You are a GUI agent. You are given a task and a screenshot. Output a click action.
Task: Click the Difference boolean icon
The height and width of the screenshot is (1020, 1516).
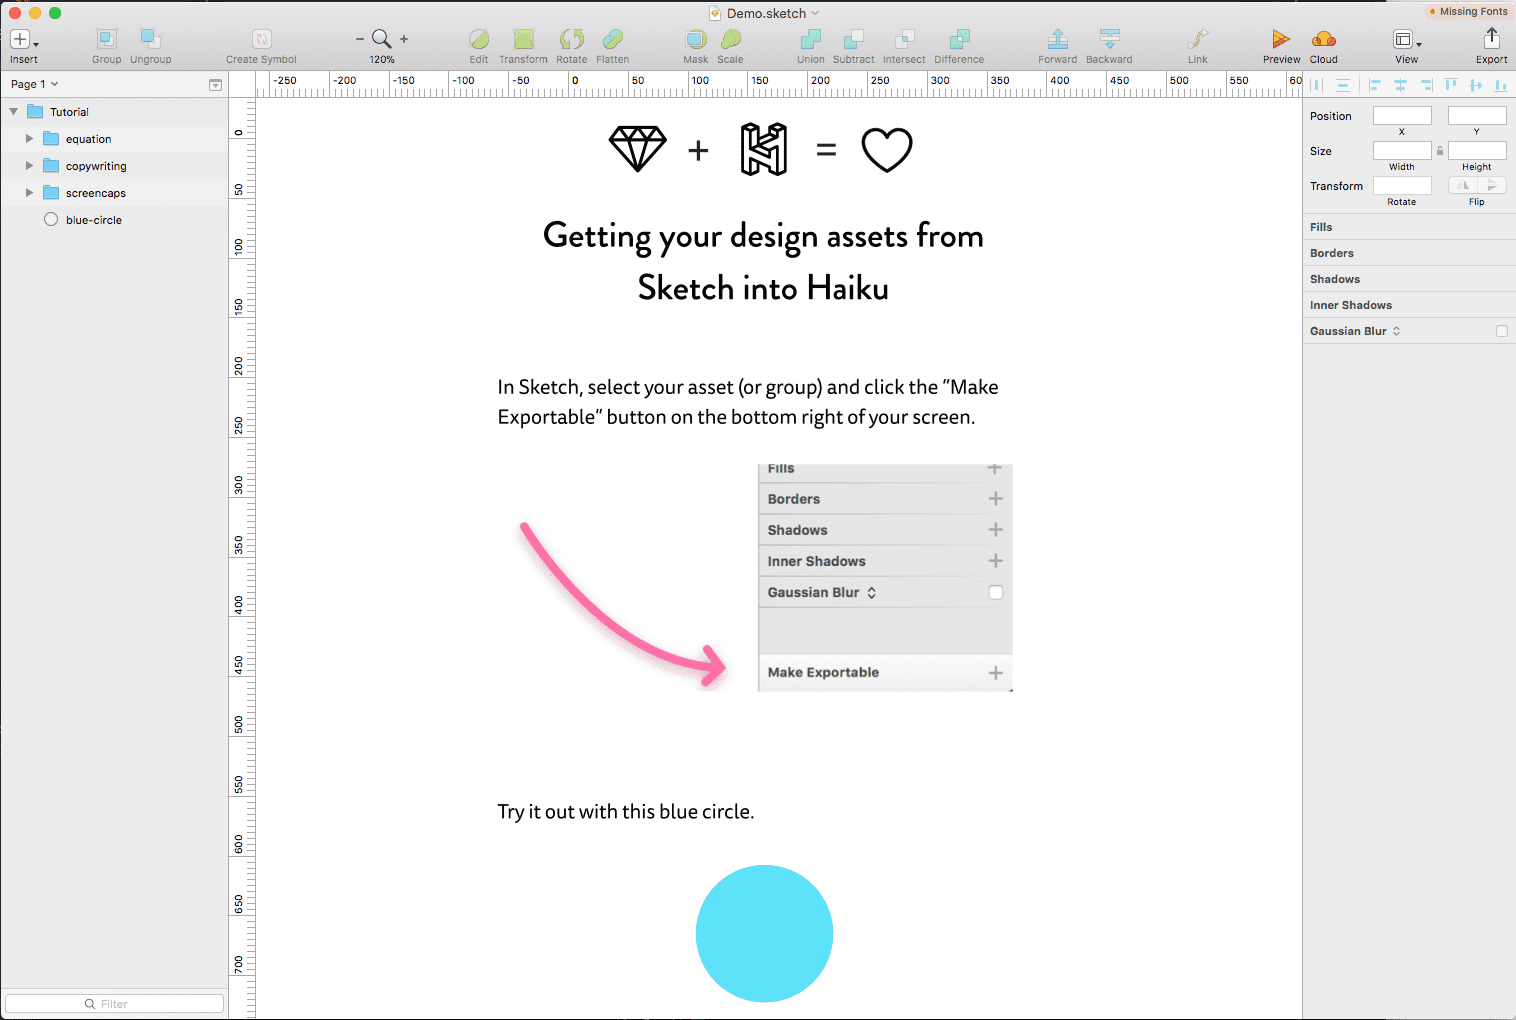959,39
